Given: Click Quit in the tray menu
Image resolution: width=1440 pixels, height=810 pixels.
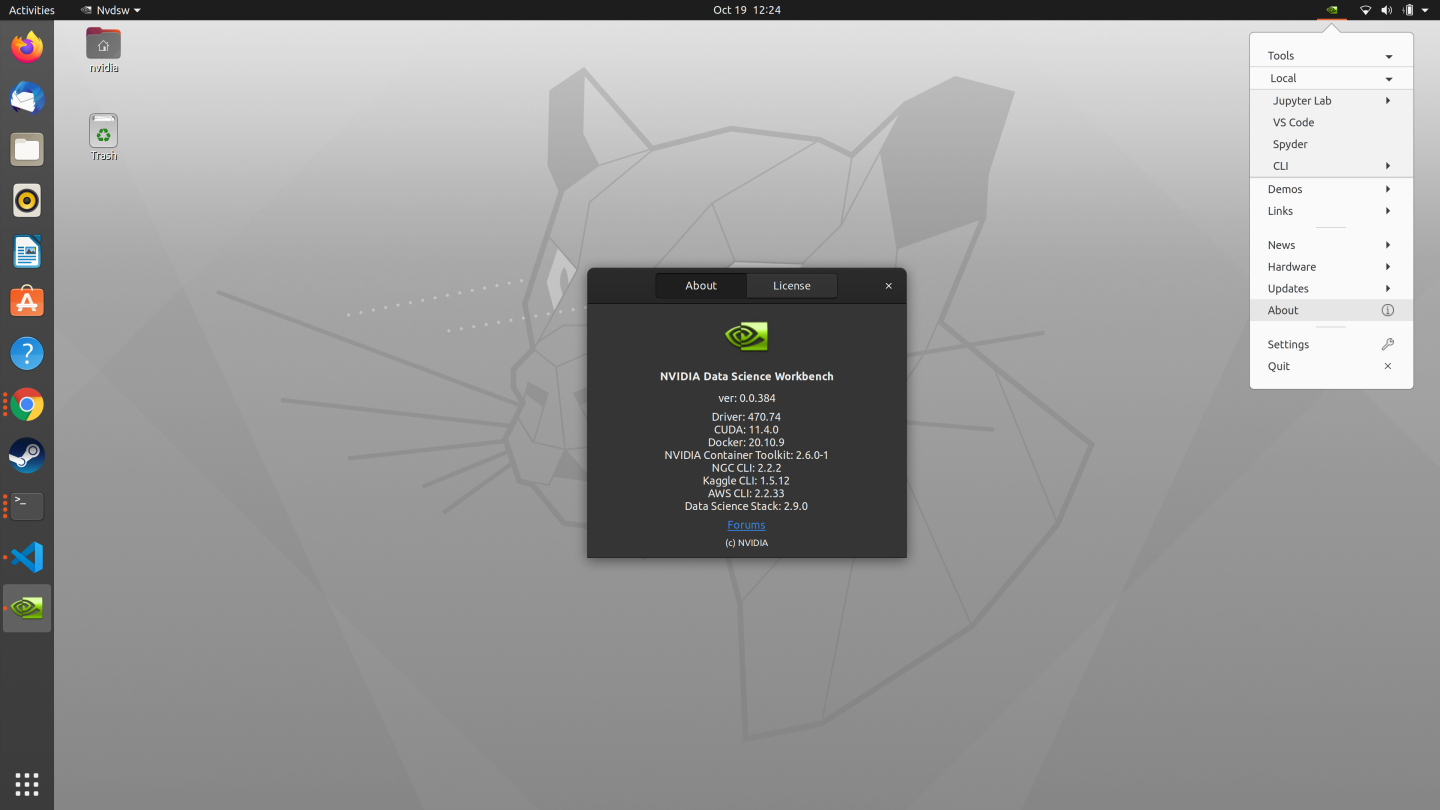Looking at the screenshot, I should pos(1279,367).
